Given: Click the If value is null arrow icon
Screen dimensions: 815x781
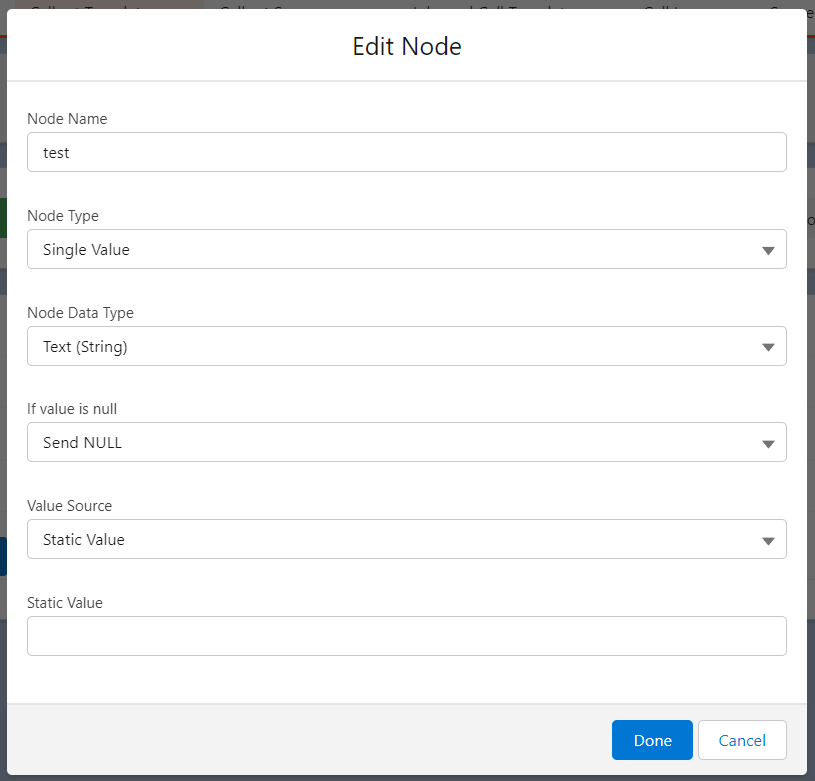Looking at the screenshot, I should [x=768, y=443].
